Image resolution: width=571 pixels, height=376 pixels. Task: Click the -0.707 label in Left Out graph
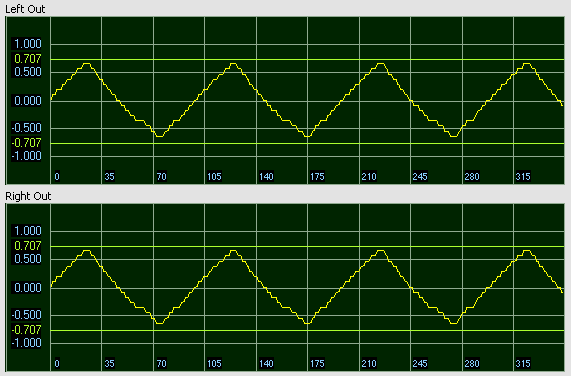(x=26, y=143)
